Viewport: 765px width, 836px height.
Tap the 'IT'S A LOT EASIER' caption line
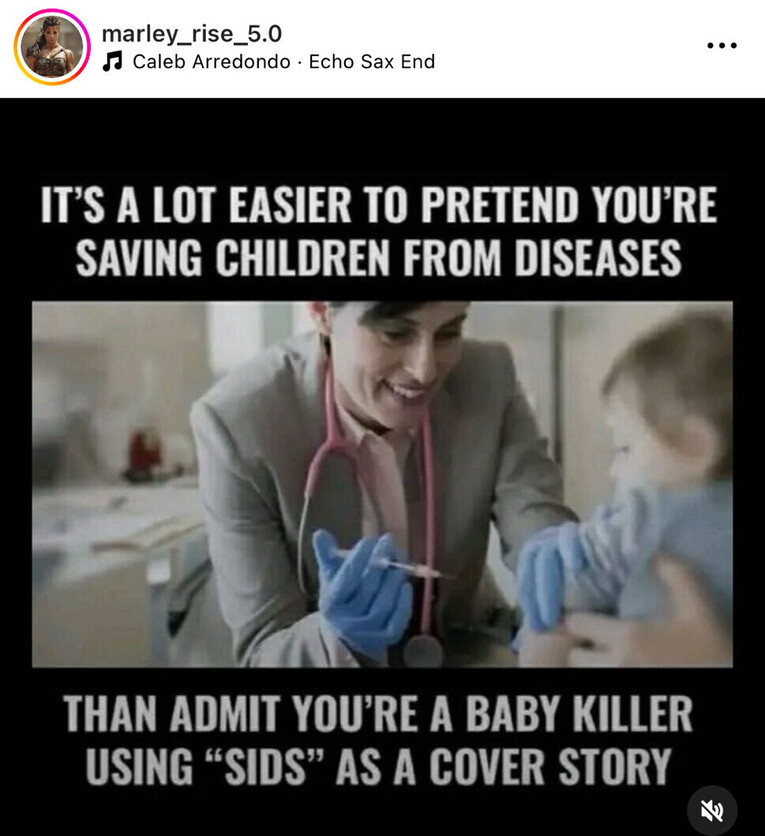point(379,205)
